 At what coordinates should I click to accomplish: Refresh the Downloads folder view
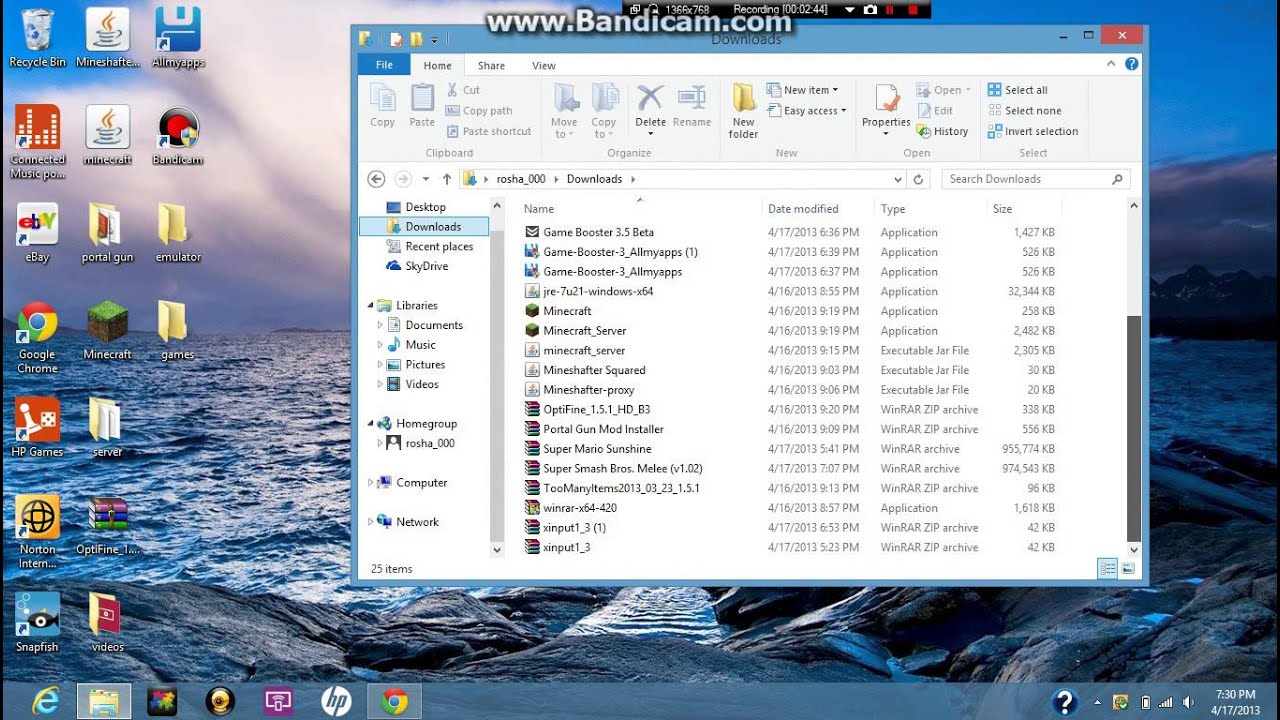click(918, 179)
